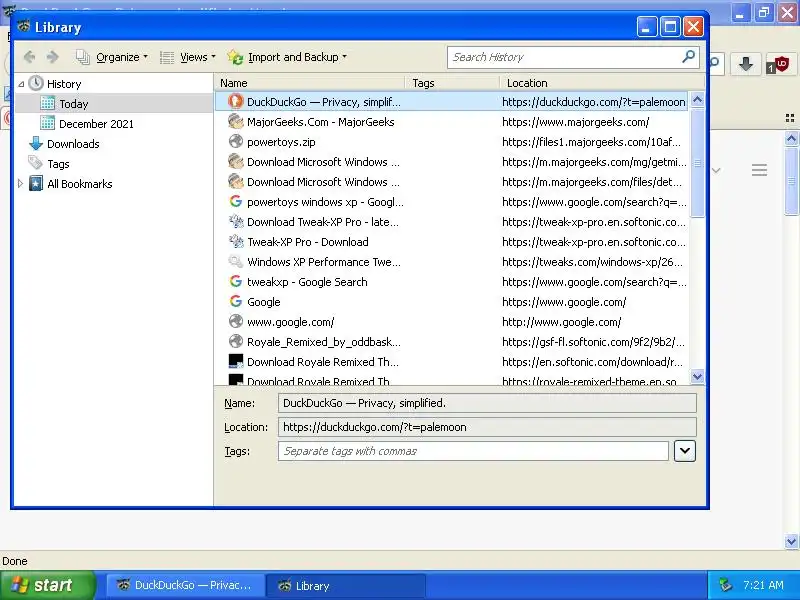This screenshot has width=800, height=600.
Task: Click the uBlock shield icon in browser
Action: (779, 65)
